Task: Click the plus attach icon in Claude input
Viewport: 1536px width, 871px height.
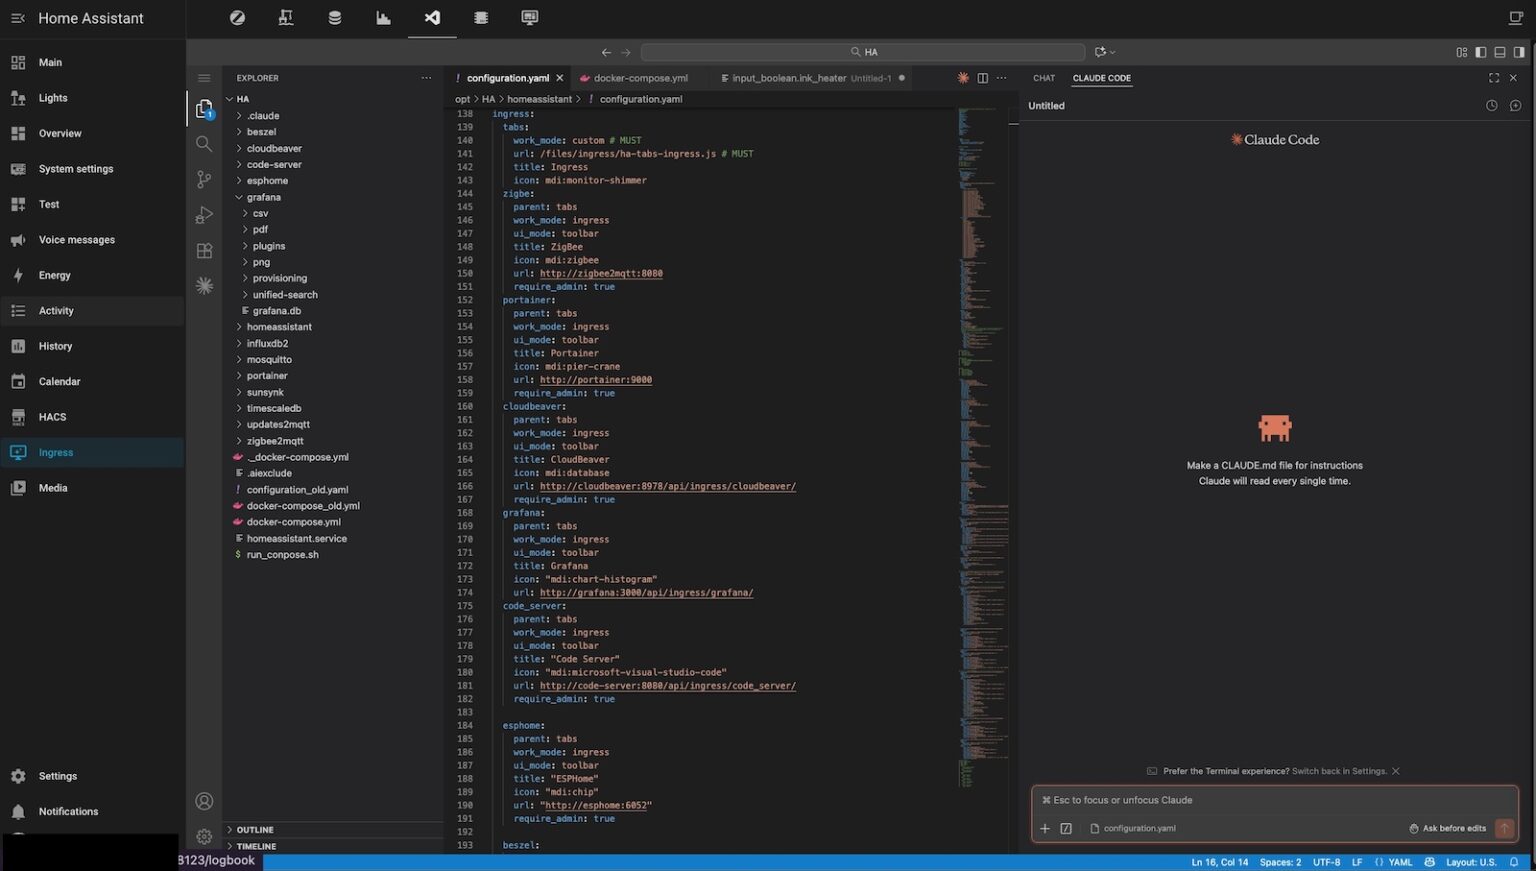Action: pyautogui.click(x=1045, y=828)
